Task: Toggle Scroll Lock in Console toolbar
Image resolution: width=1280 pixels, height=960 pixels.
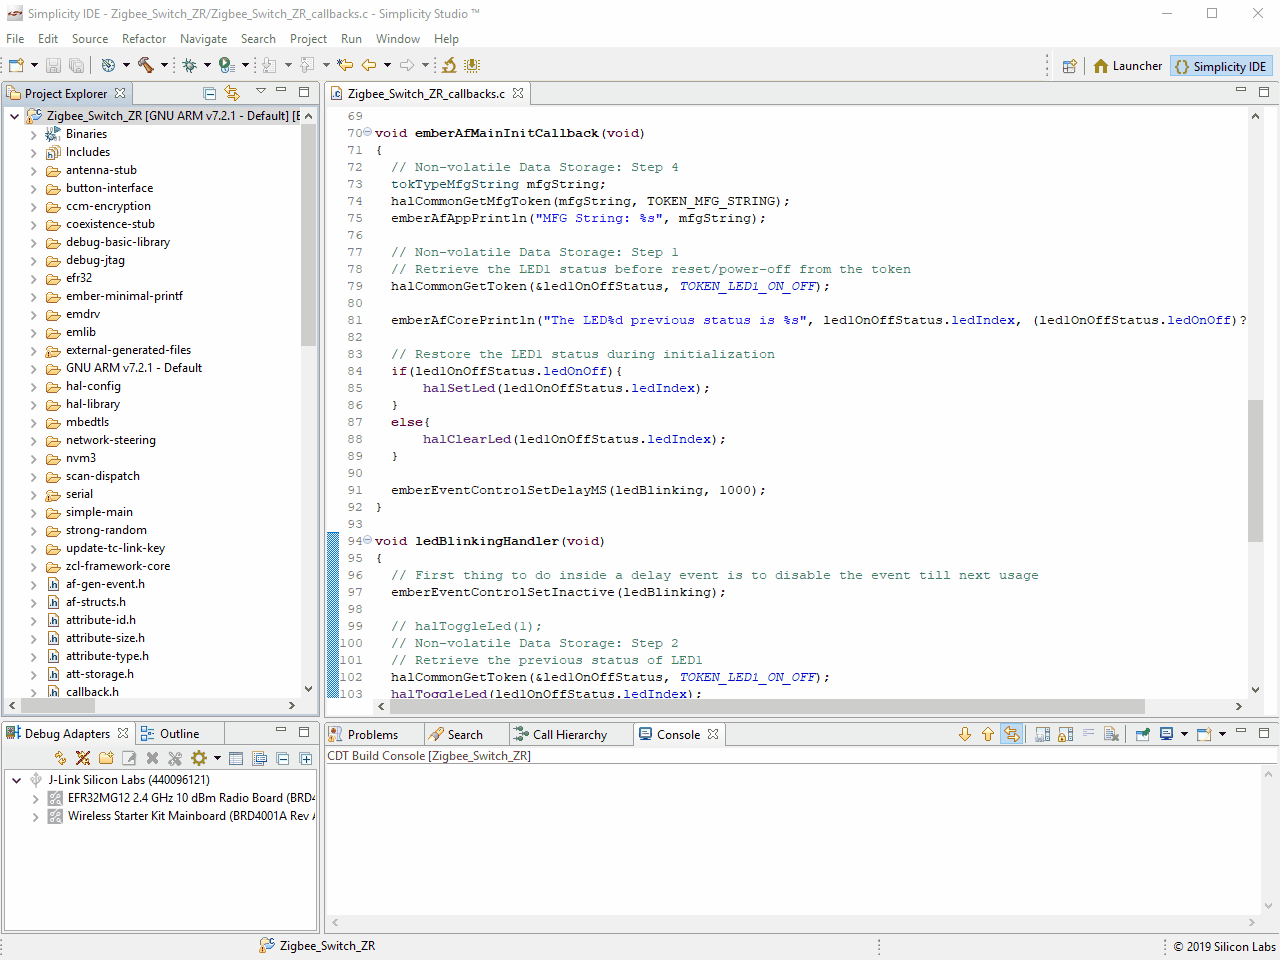Action: (1066, 734)
